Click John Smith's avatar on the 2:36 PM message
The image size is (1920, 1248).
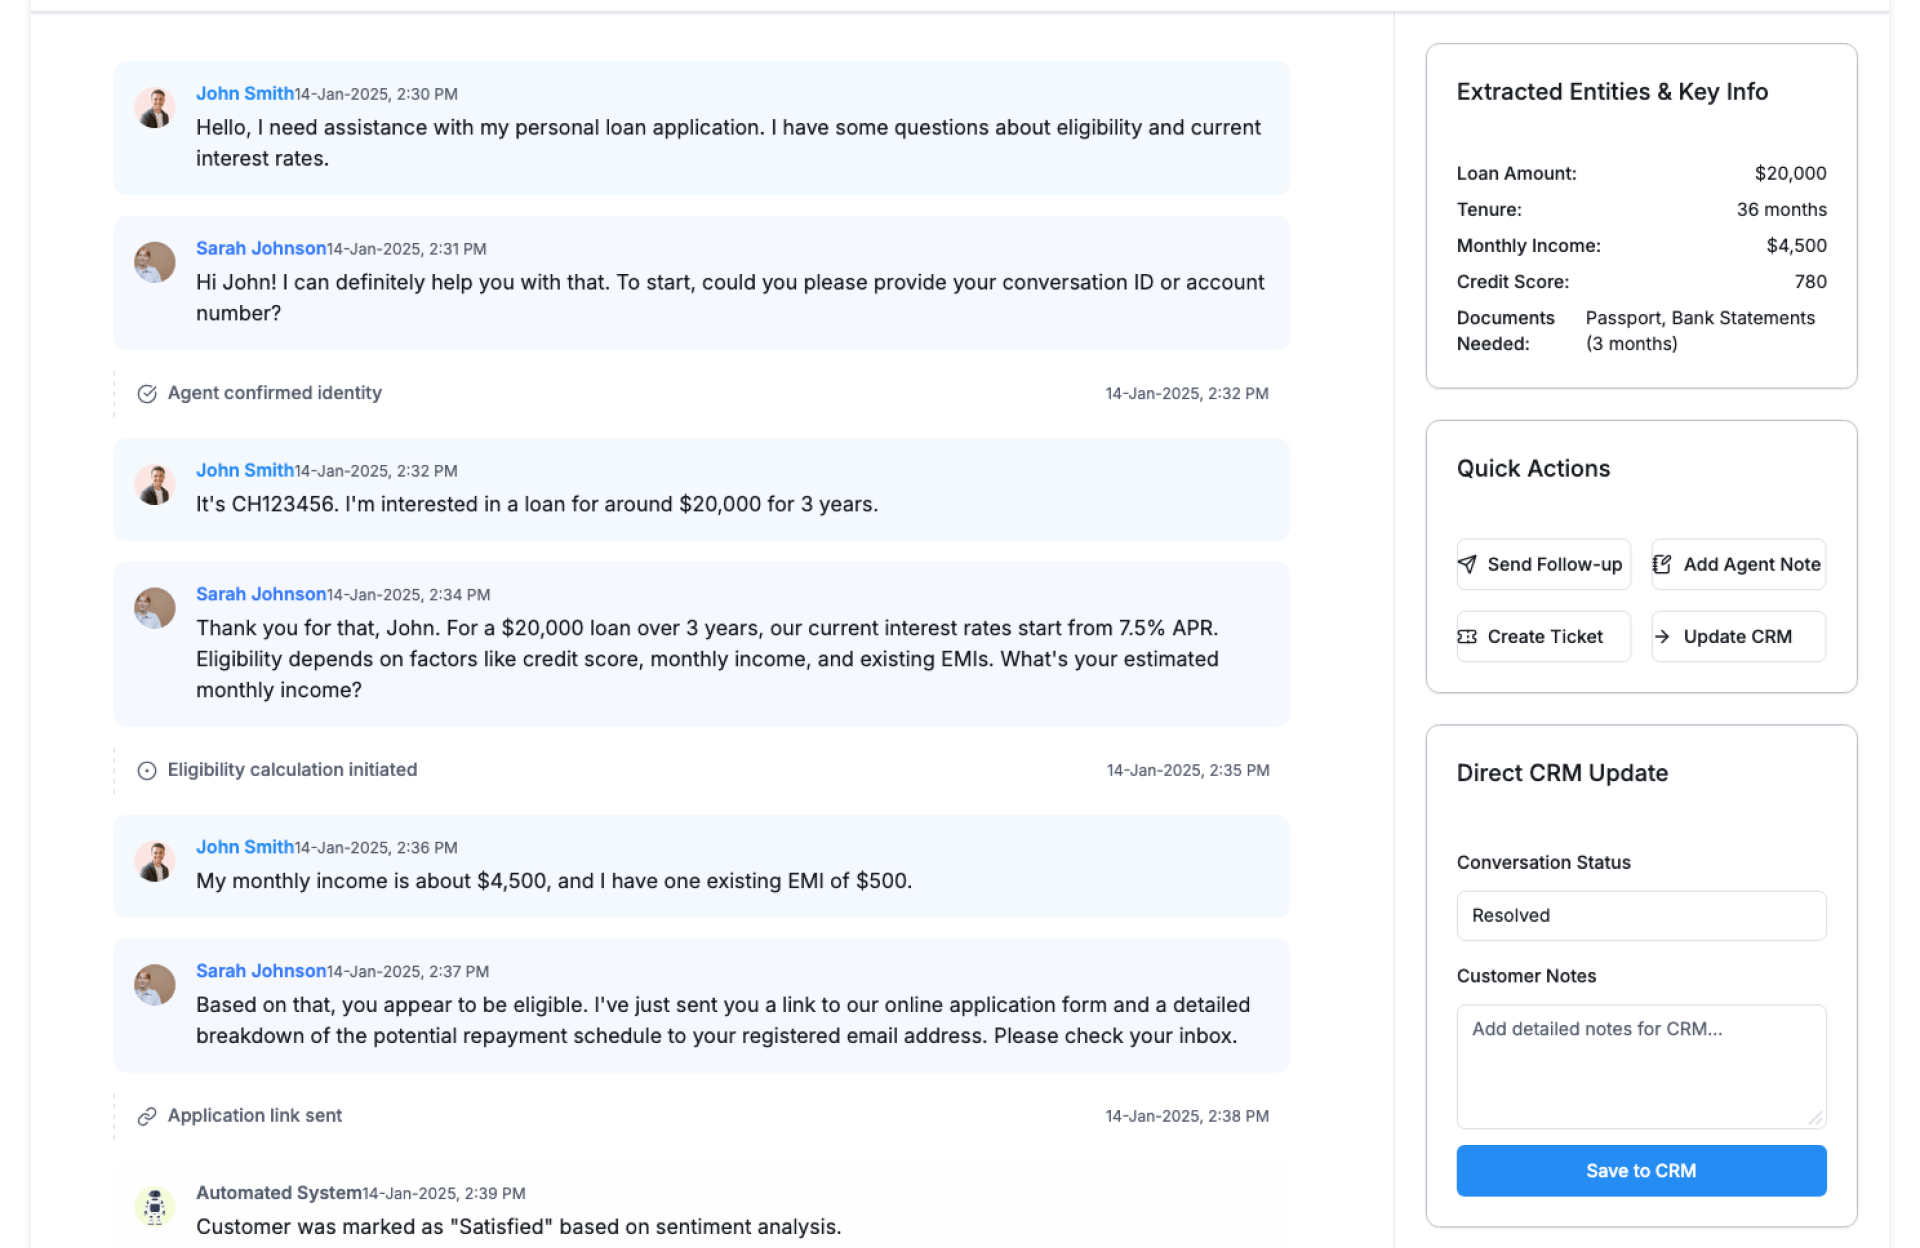pyautogui.click(x=155, y=861)
